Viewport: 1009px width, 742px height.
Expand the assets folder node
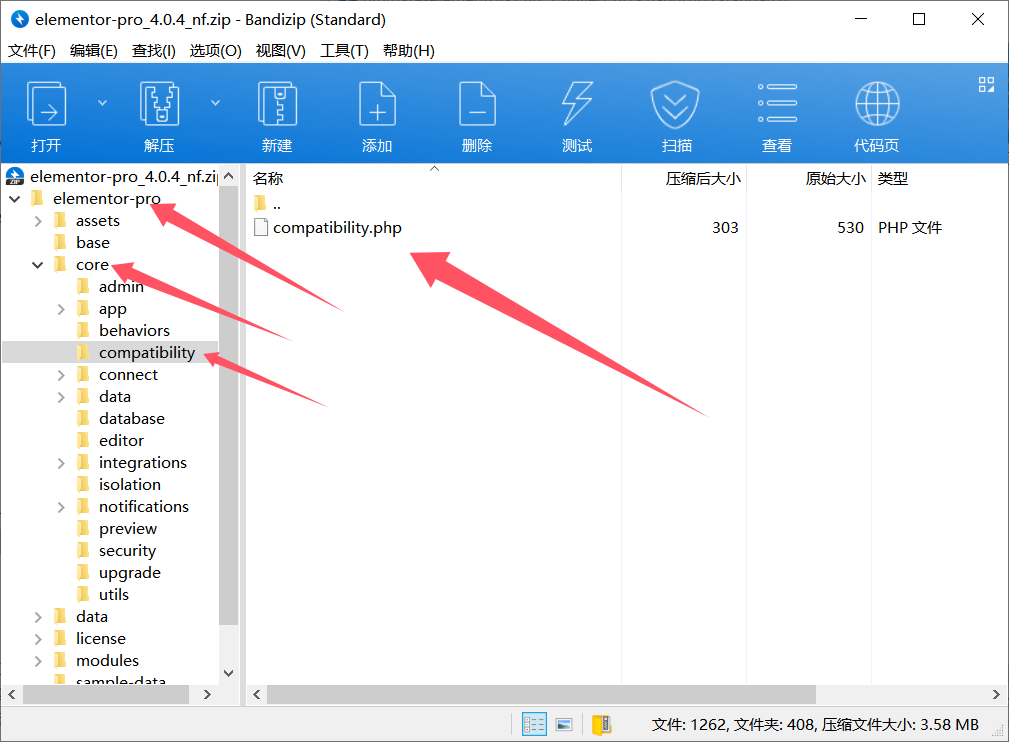coord(38,221)
